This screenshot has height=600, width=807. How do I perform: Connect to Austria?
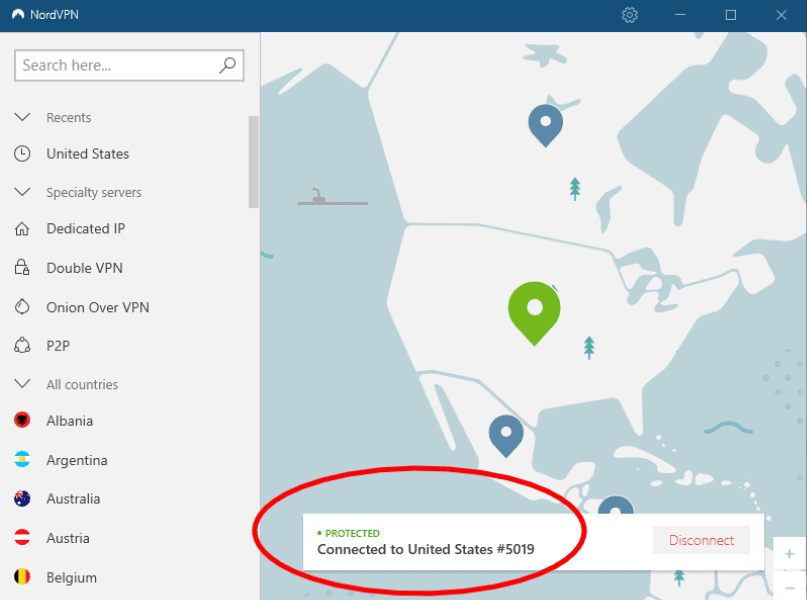pos(68,538)
